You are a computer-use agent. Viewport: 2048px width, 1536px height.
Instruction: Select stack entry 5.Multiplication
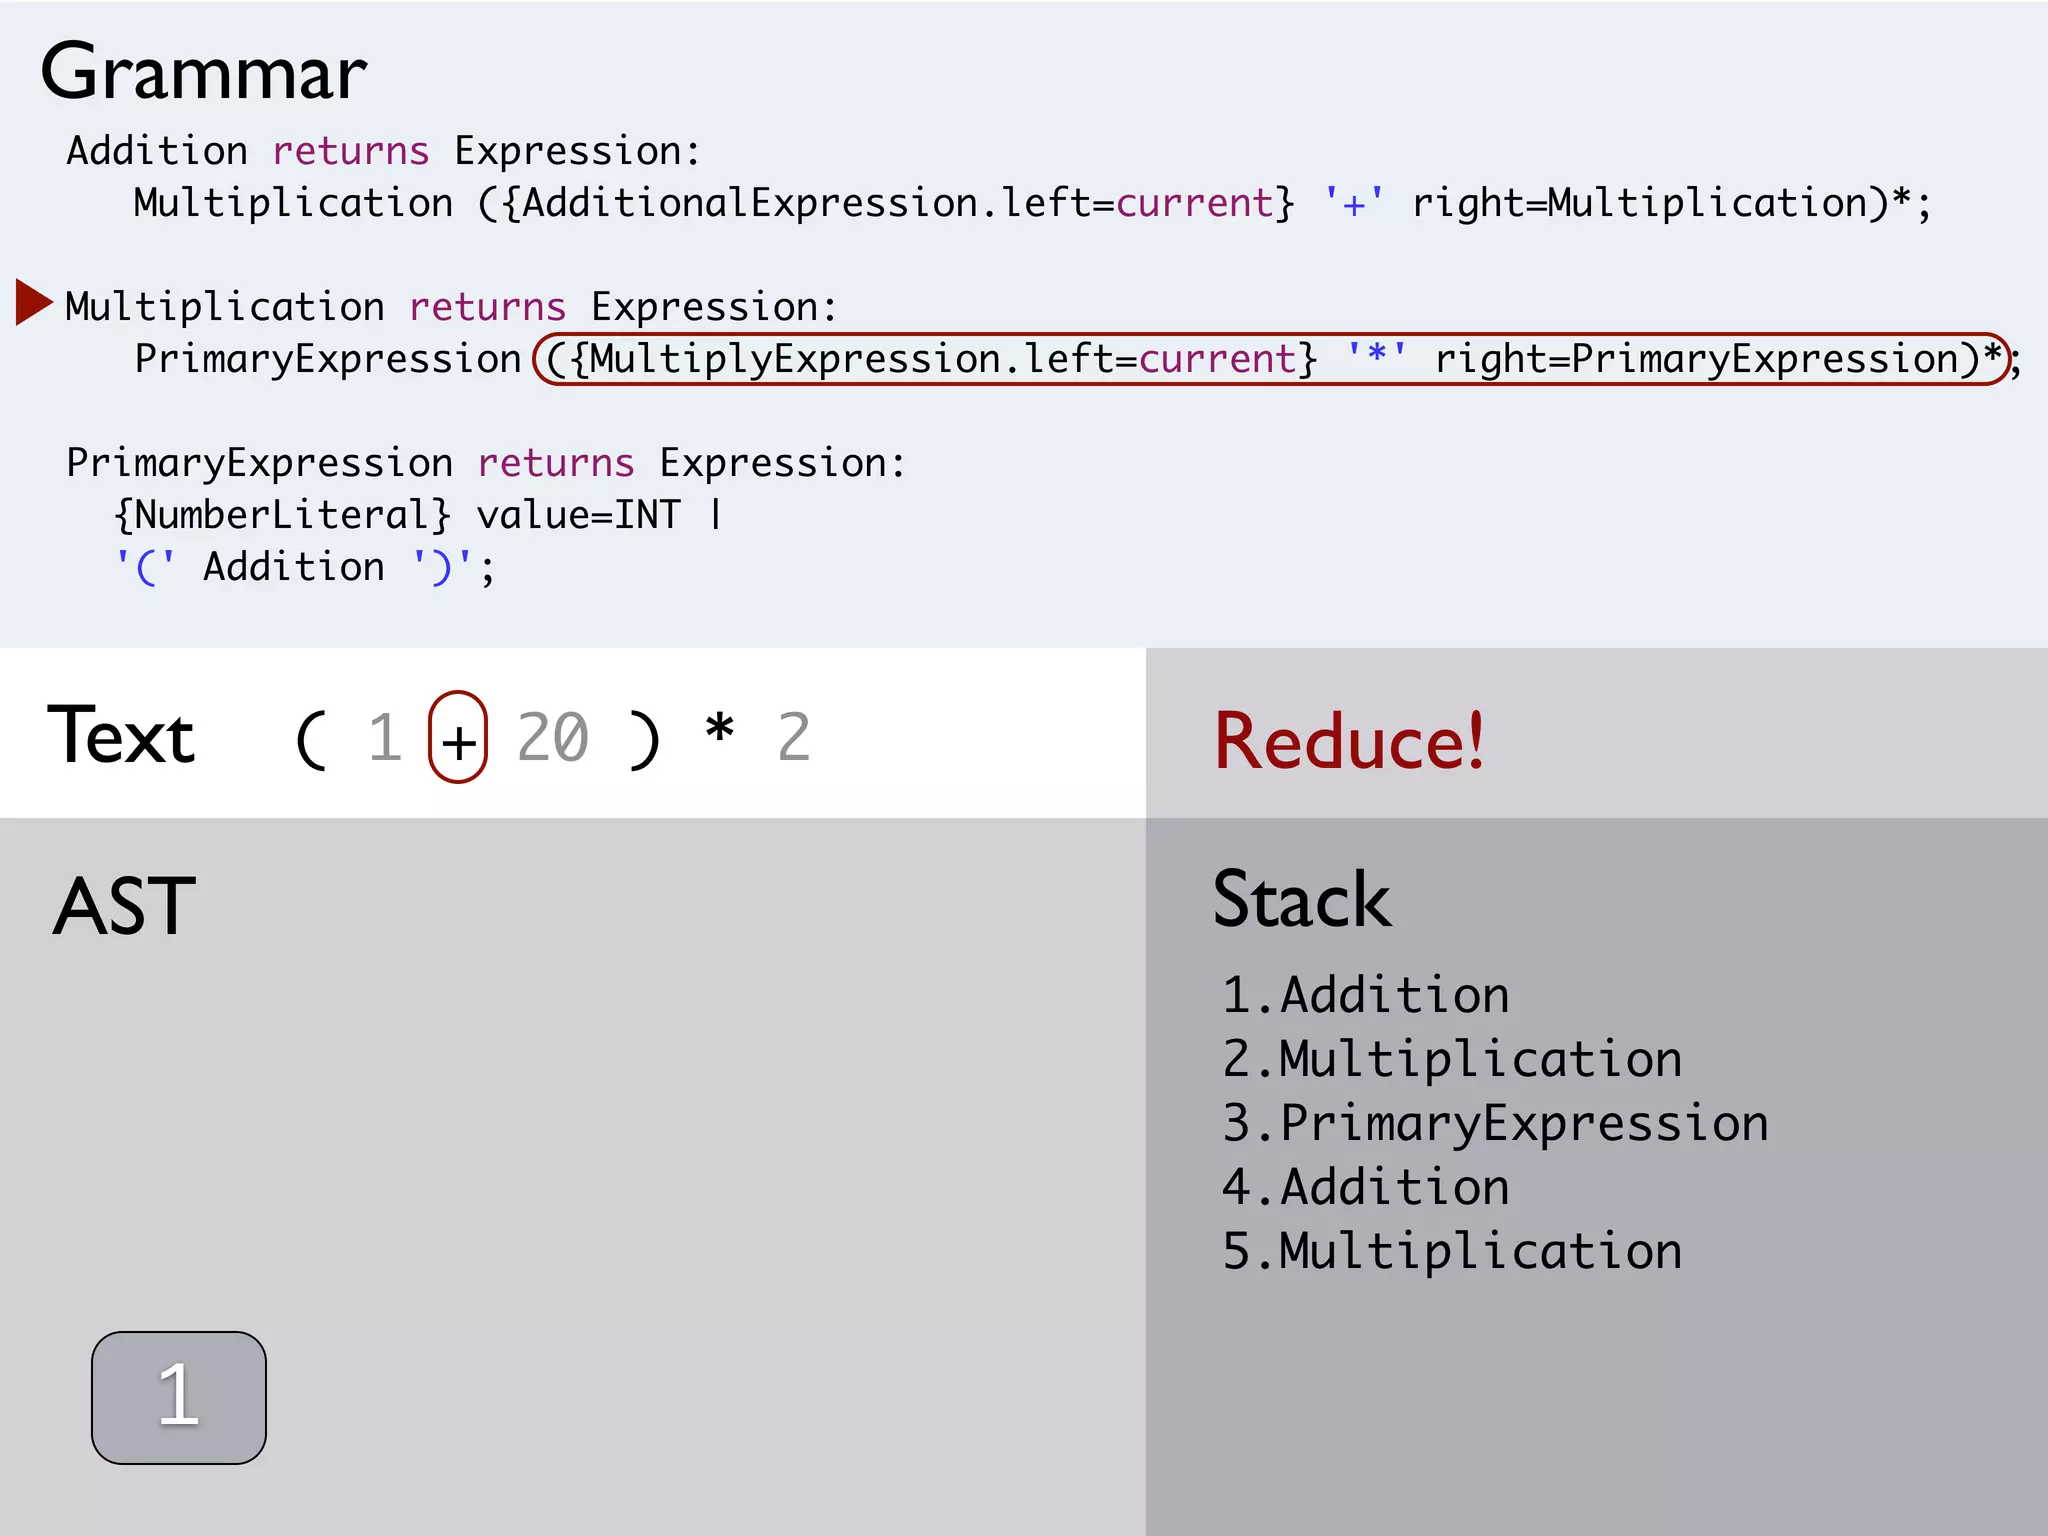1452,1251
